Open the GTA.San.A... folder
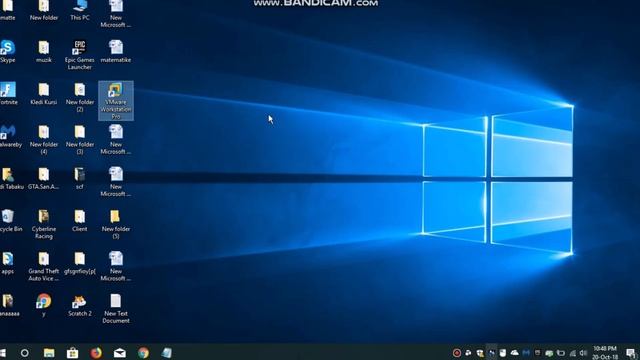Image resolution: width=640 pixels, height=360 pixels. [x=44, y=178]
